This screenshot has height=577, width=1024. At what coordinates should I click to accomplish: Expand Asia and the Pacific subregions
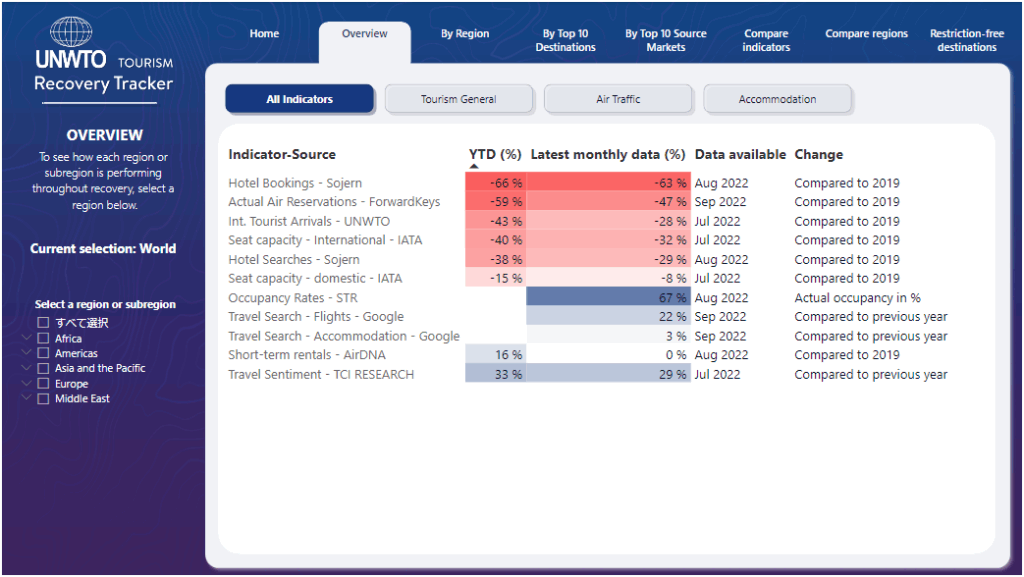[27, 367]
